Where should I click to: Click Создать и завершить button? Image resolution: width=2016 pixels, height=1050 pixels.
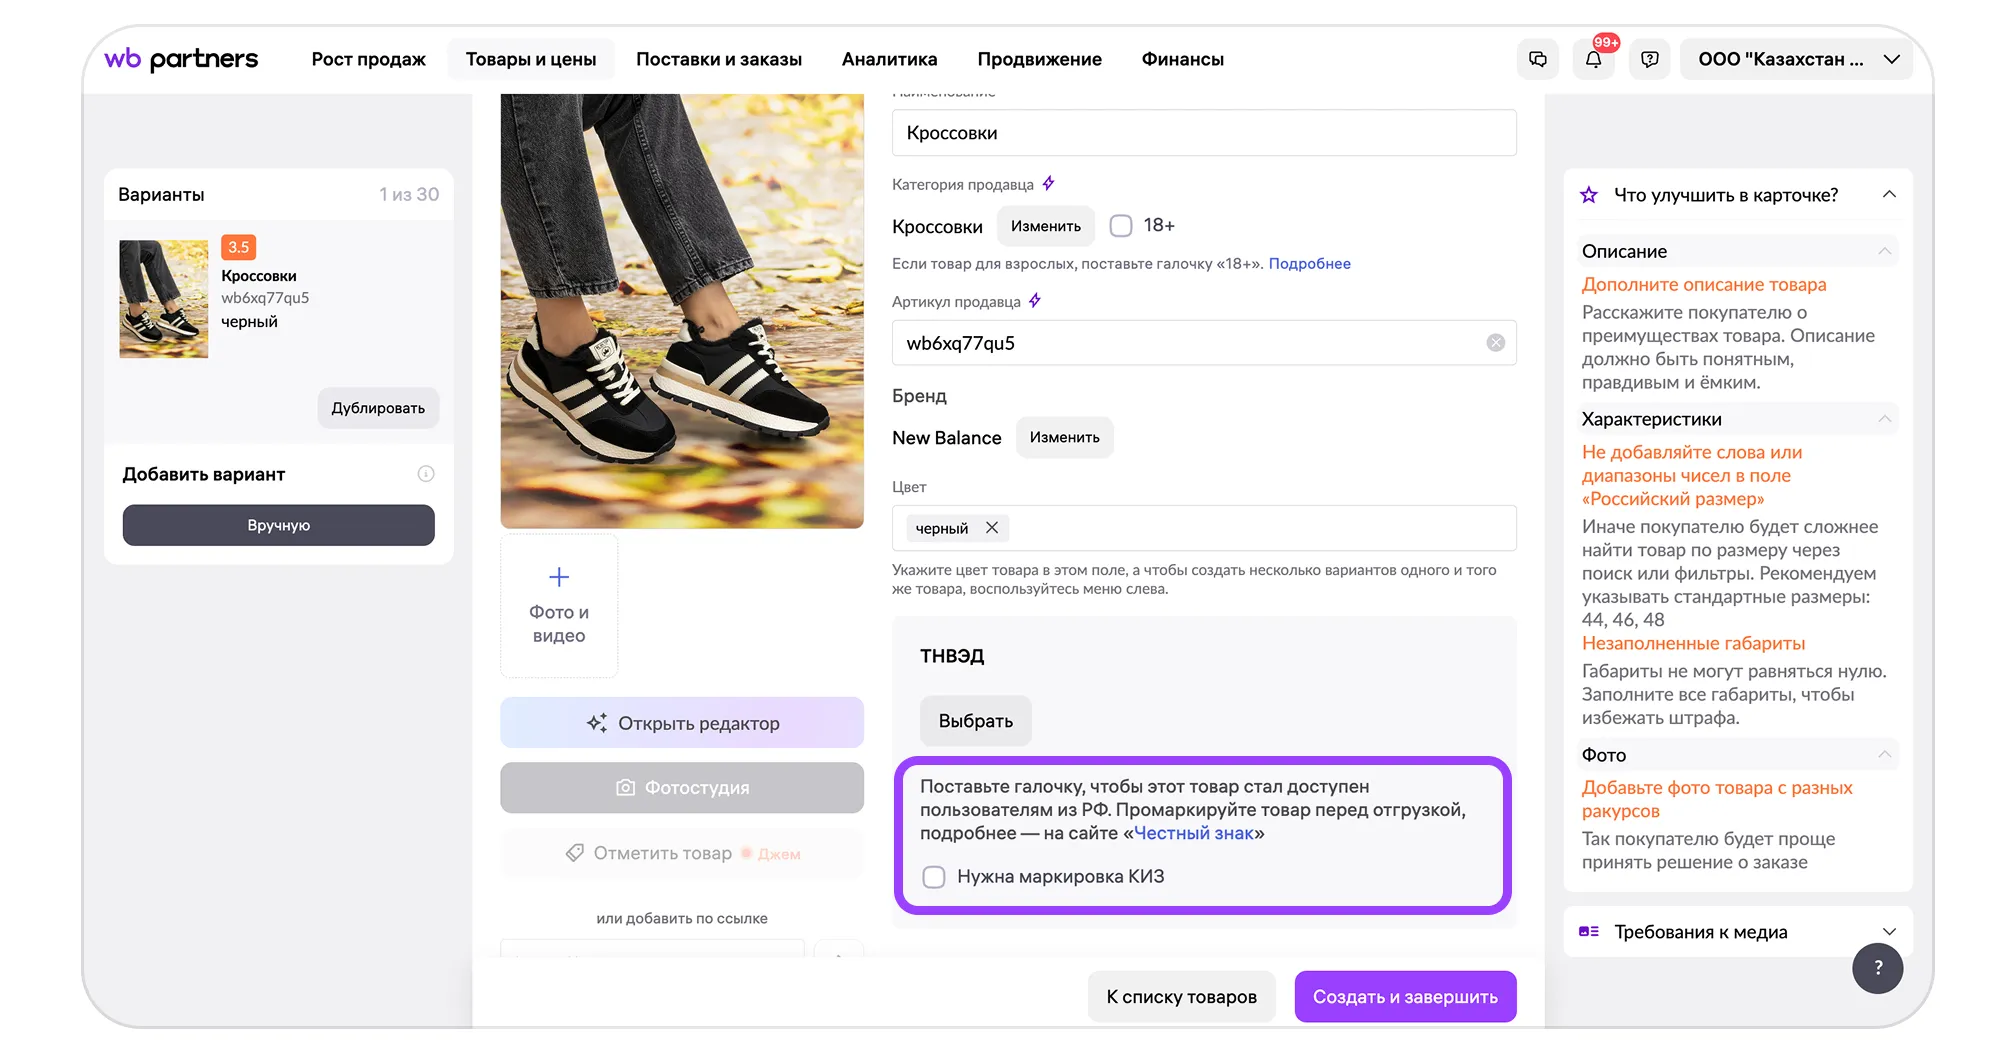(x=1404, y=997)
